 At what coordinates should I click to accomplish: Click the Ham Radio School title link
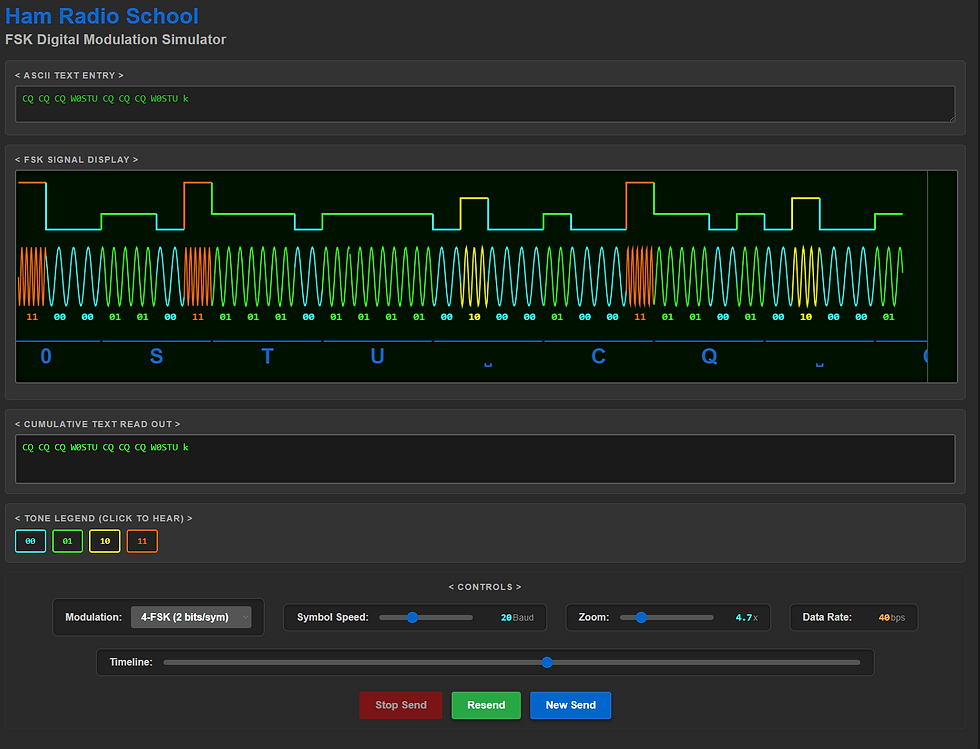[101, 16]
